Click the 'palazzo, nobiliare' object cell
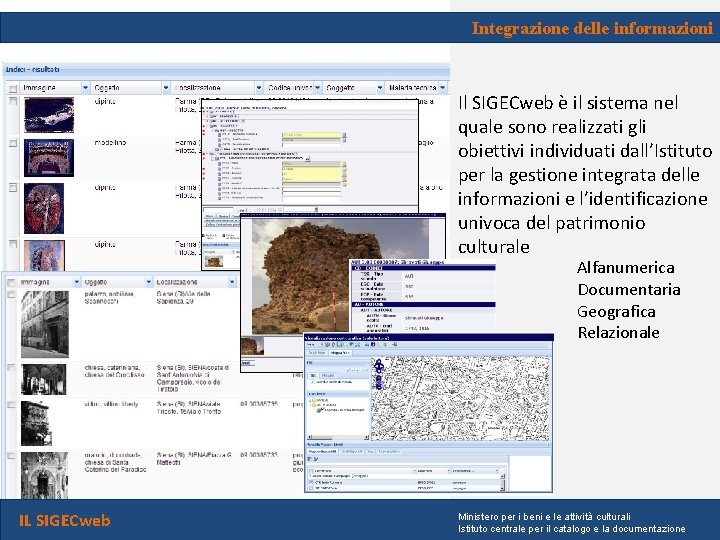The image size is (720, 540). [x=109, y=298]
